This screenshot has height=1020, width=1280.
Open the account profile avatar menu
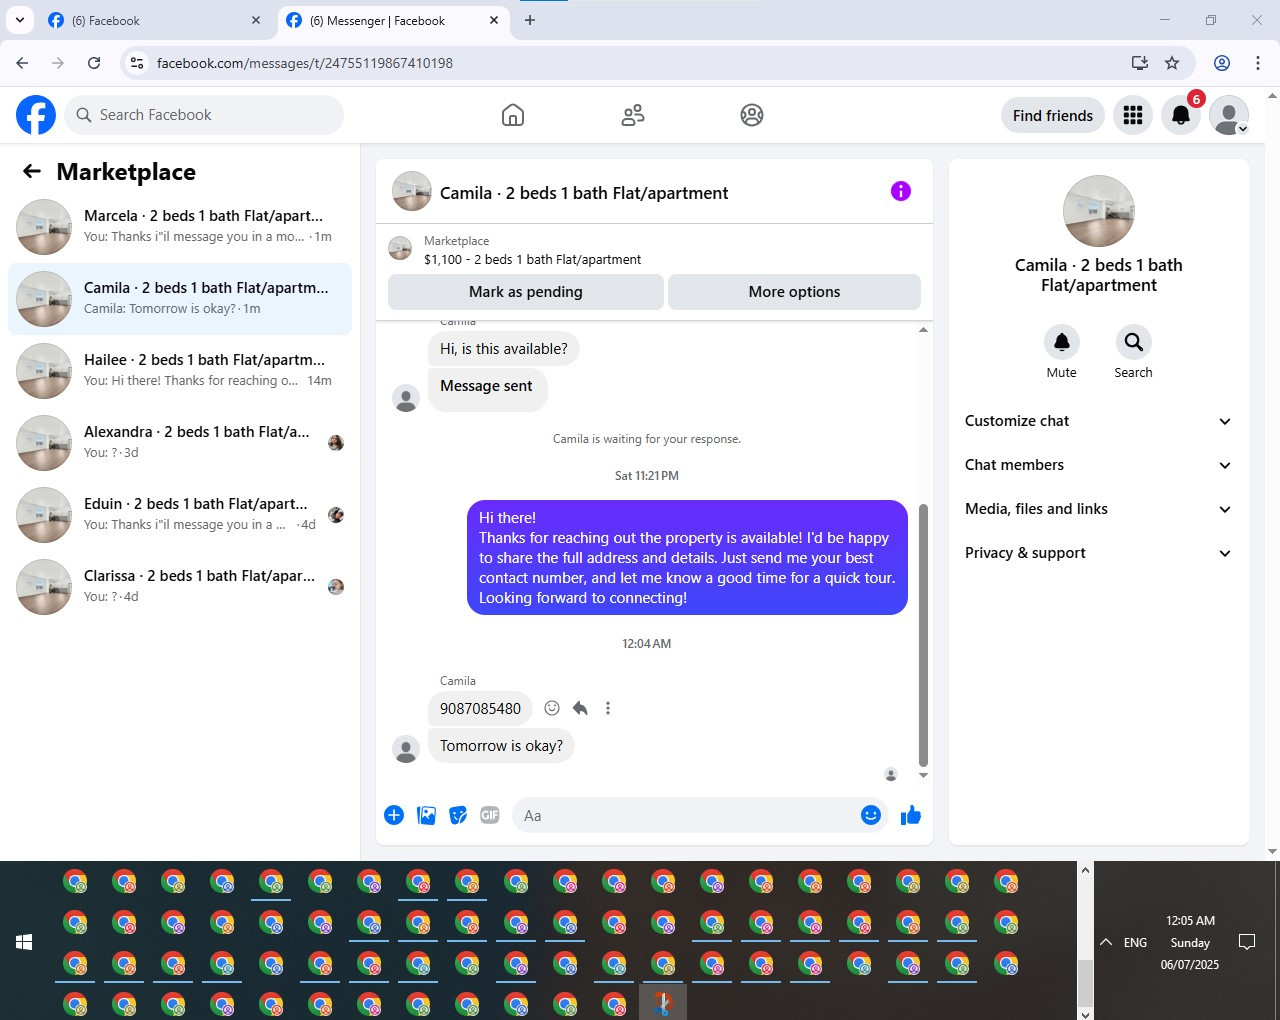[1229, 115]
